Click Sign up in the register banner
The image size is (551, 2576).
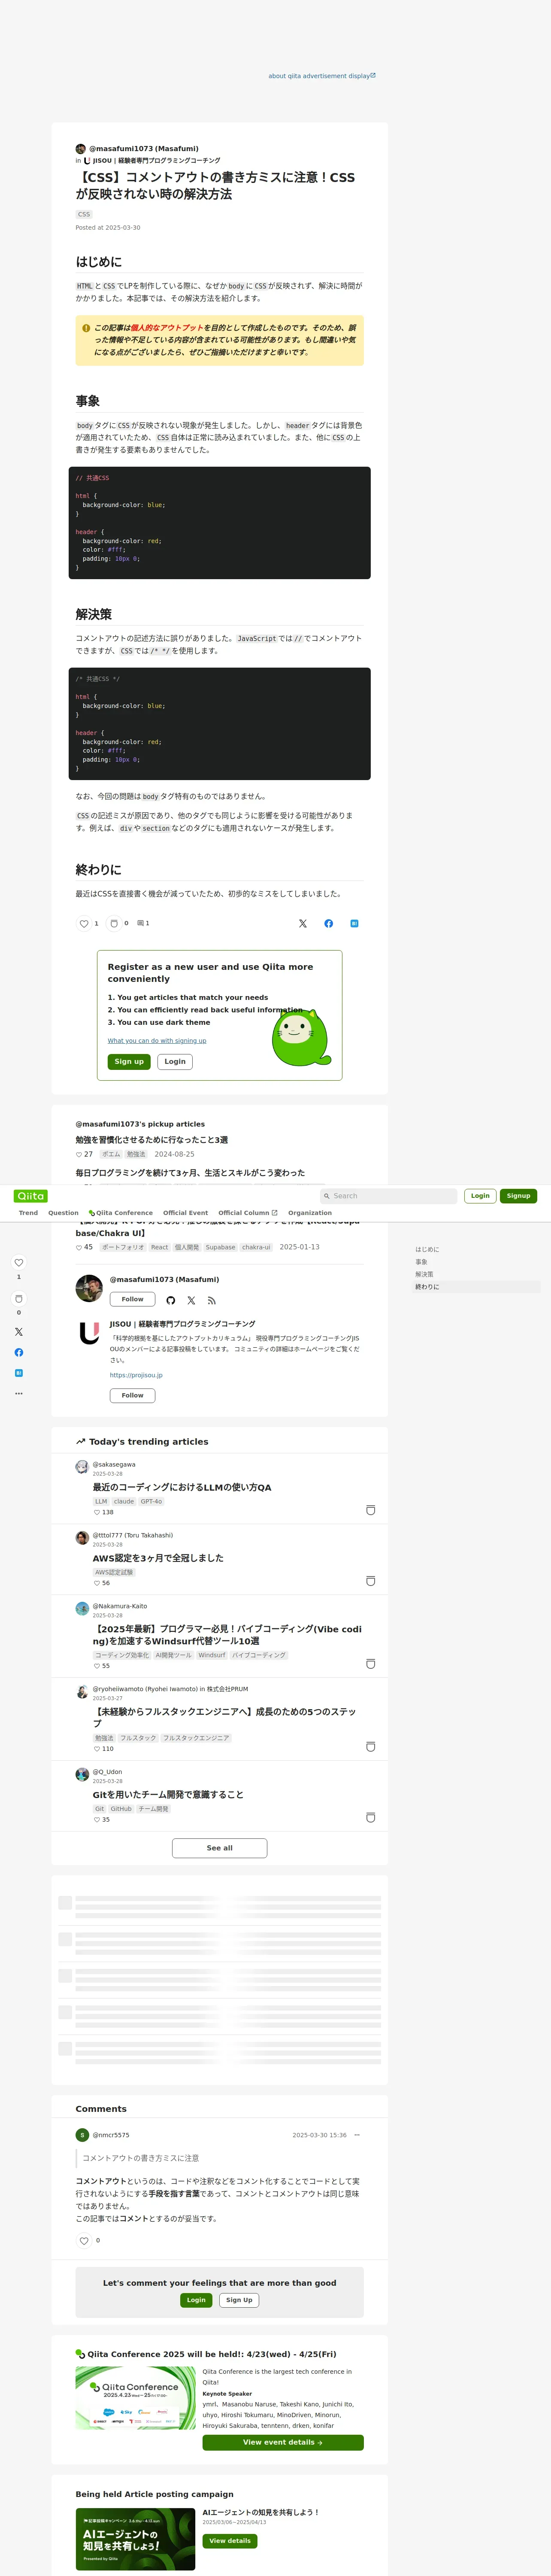129,1062
